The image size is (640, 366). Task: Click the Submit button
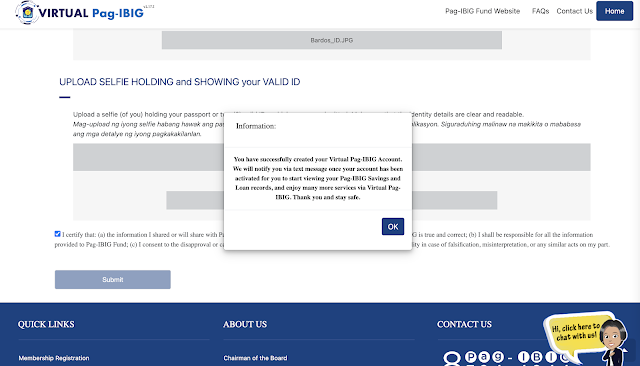click(113, 279)
